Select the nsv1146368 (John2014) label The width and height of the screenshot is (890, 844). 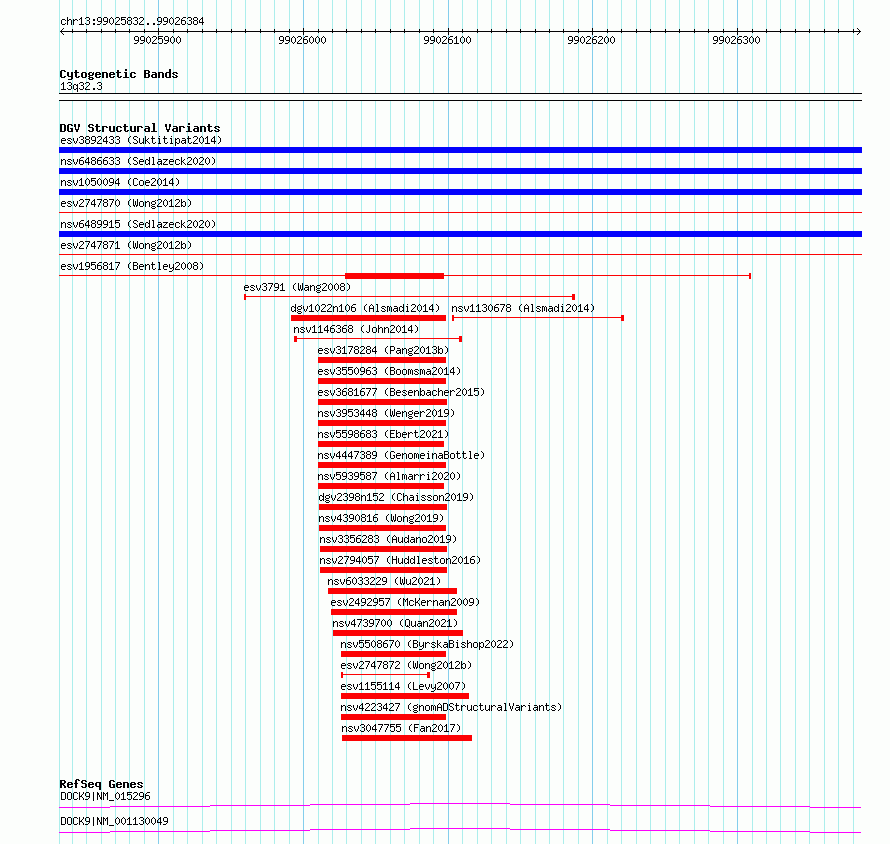click(x=356, y=329)
